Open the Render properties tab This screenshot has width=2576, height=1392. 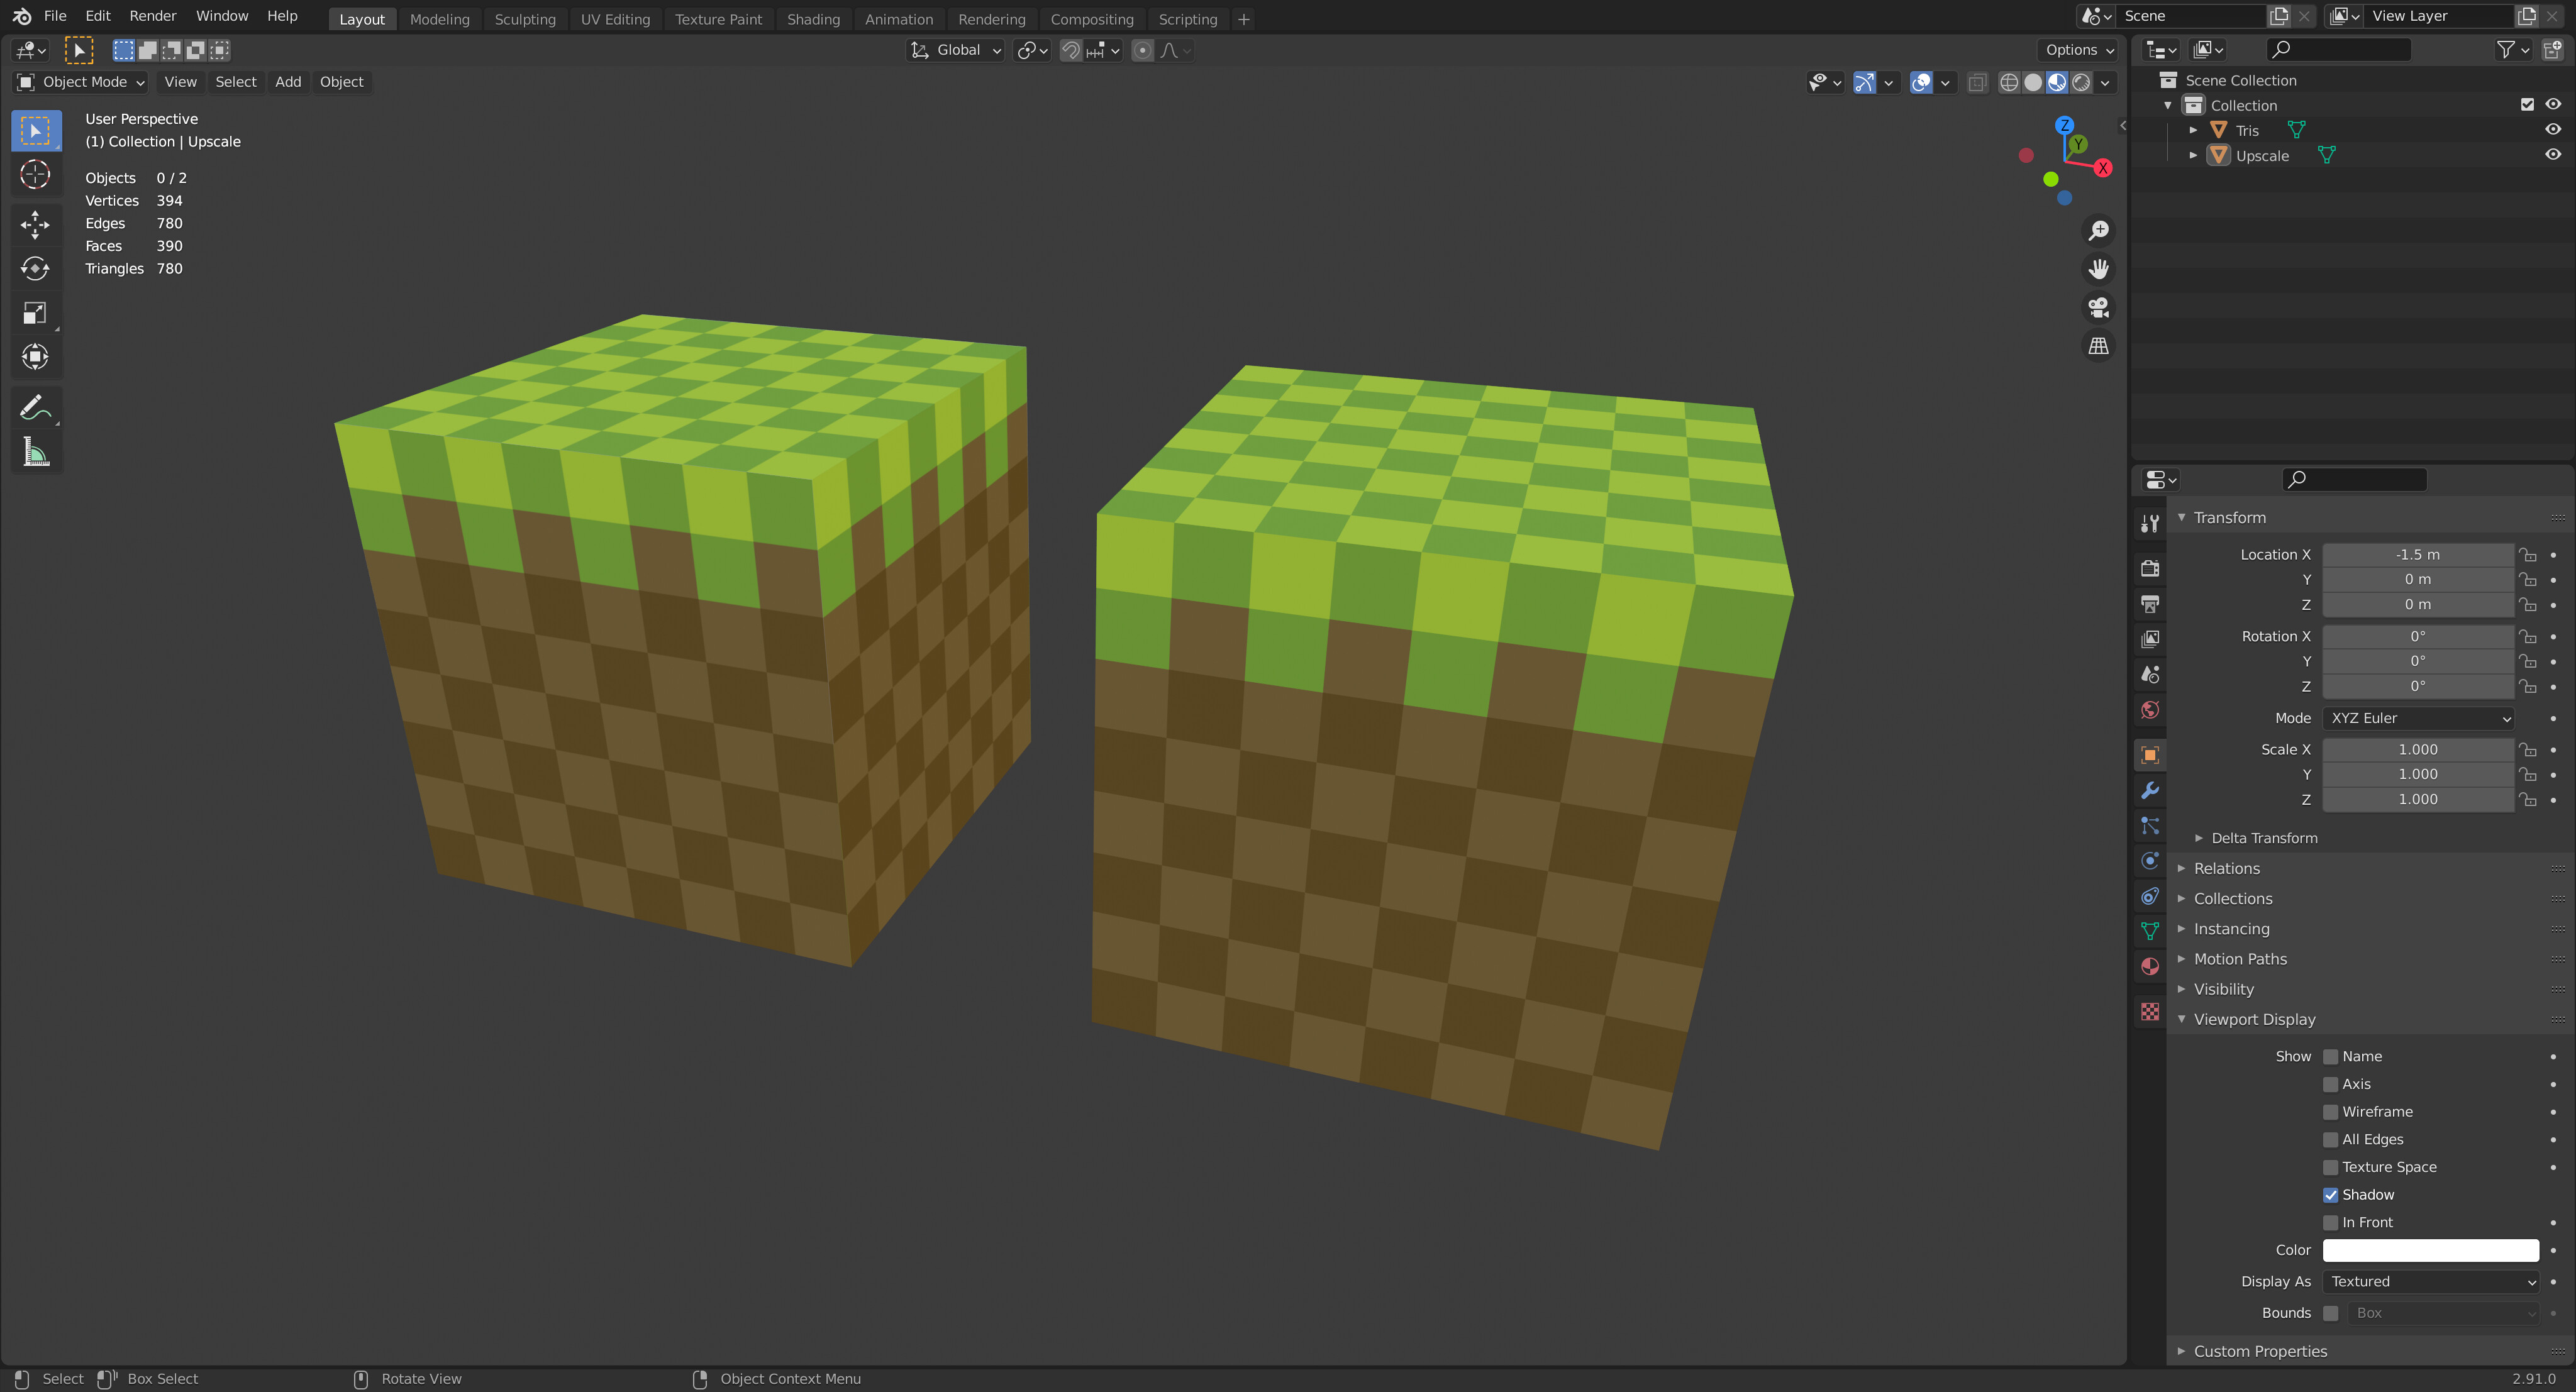(x=2150, y=569)
